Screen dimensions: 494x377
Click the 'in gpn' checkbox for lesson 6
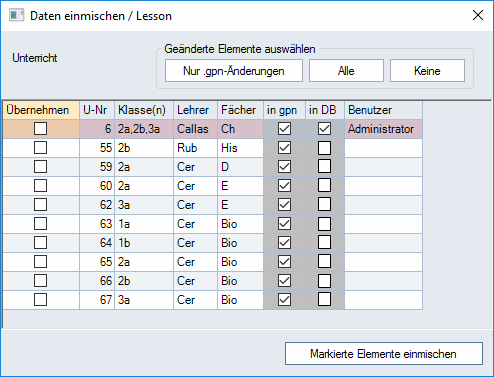(x=284, y=129)
